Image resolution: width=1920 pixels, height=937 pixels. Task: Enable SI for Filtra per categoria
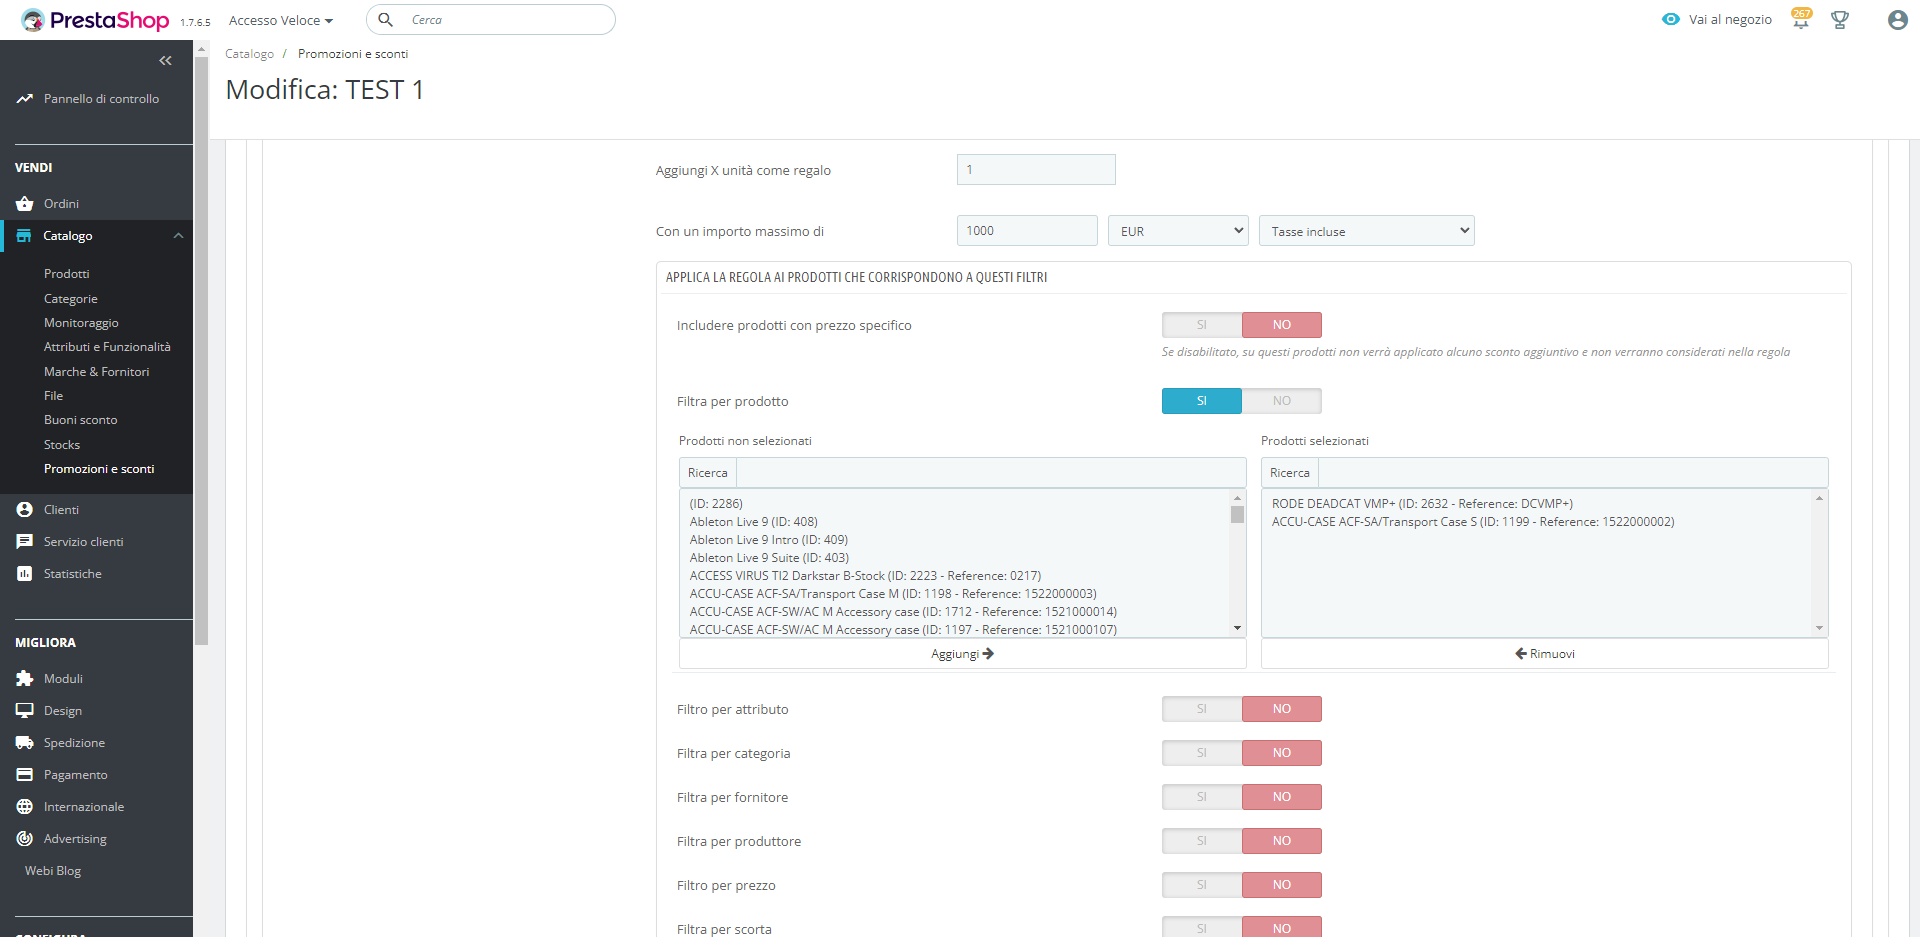tap(1202, 753)
